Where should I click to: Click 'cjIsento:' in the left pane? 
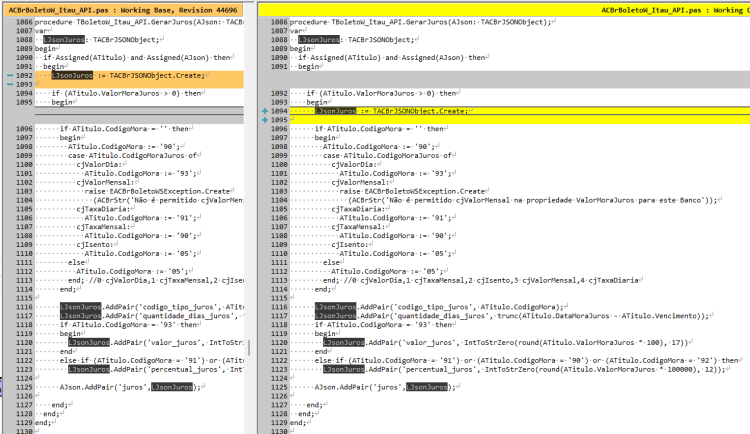pos(95,245)
